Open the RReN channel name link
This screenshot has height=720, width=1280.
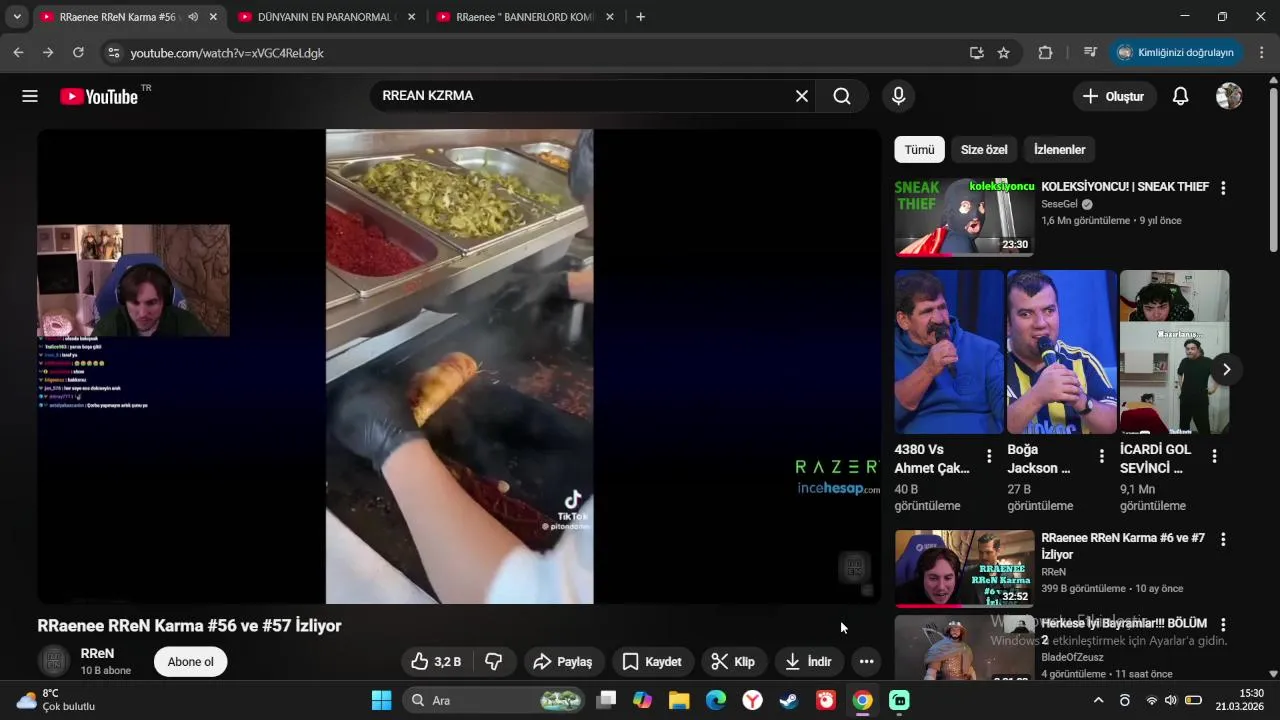(98, 653)
